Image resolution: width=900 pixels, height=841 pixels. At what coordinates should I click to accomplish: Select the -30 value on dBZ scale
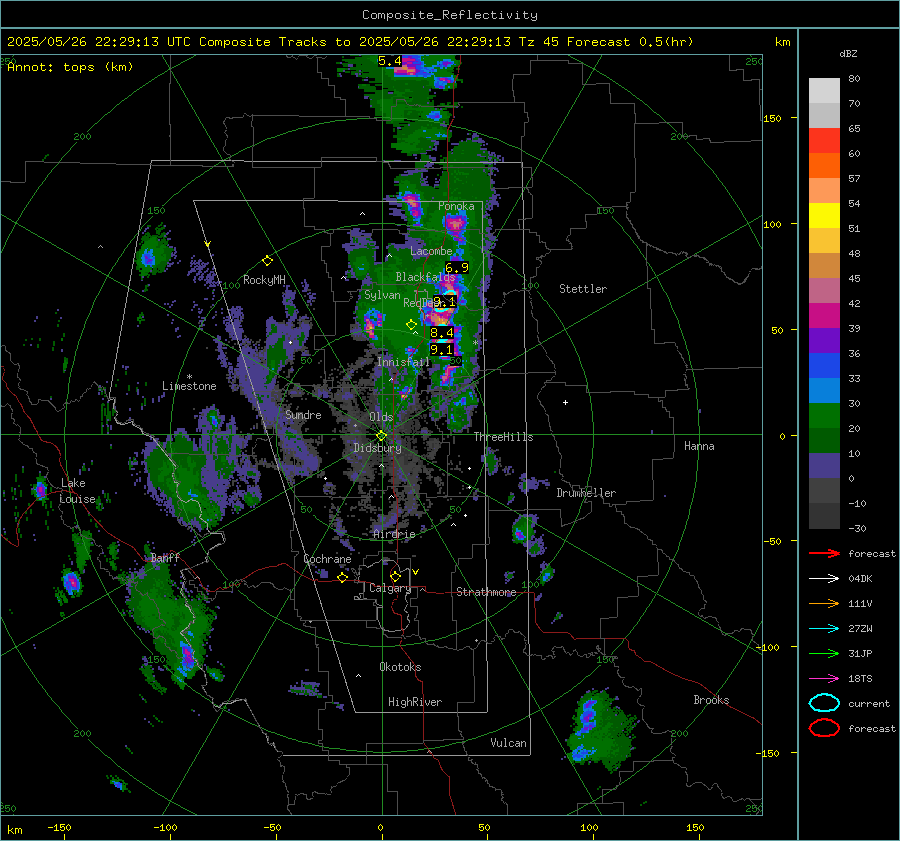(857, 528)
